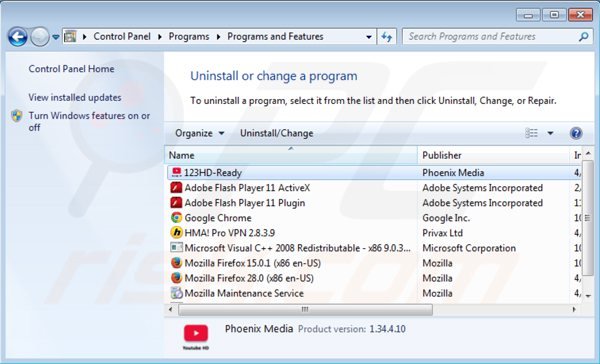600x364 pixels.
Task: Click the Microsoft Visual C++ 2008 icon
Action: point(176,248)
